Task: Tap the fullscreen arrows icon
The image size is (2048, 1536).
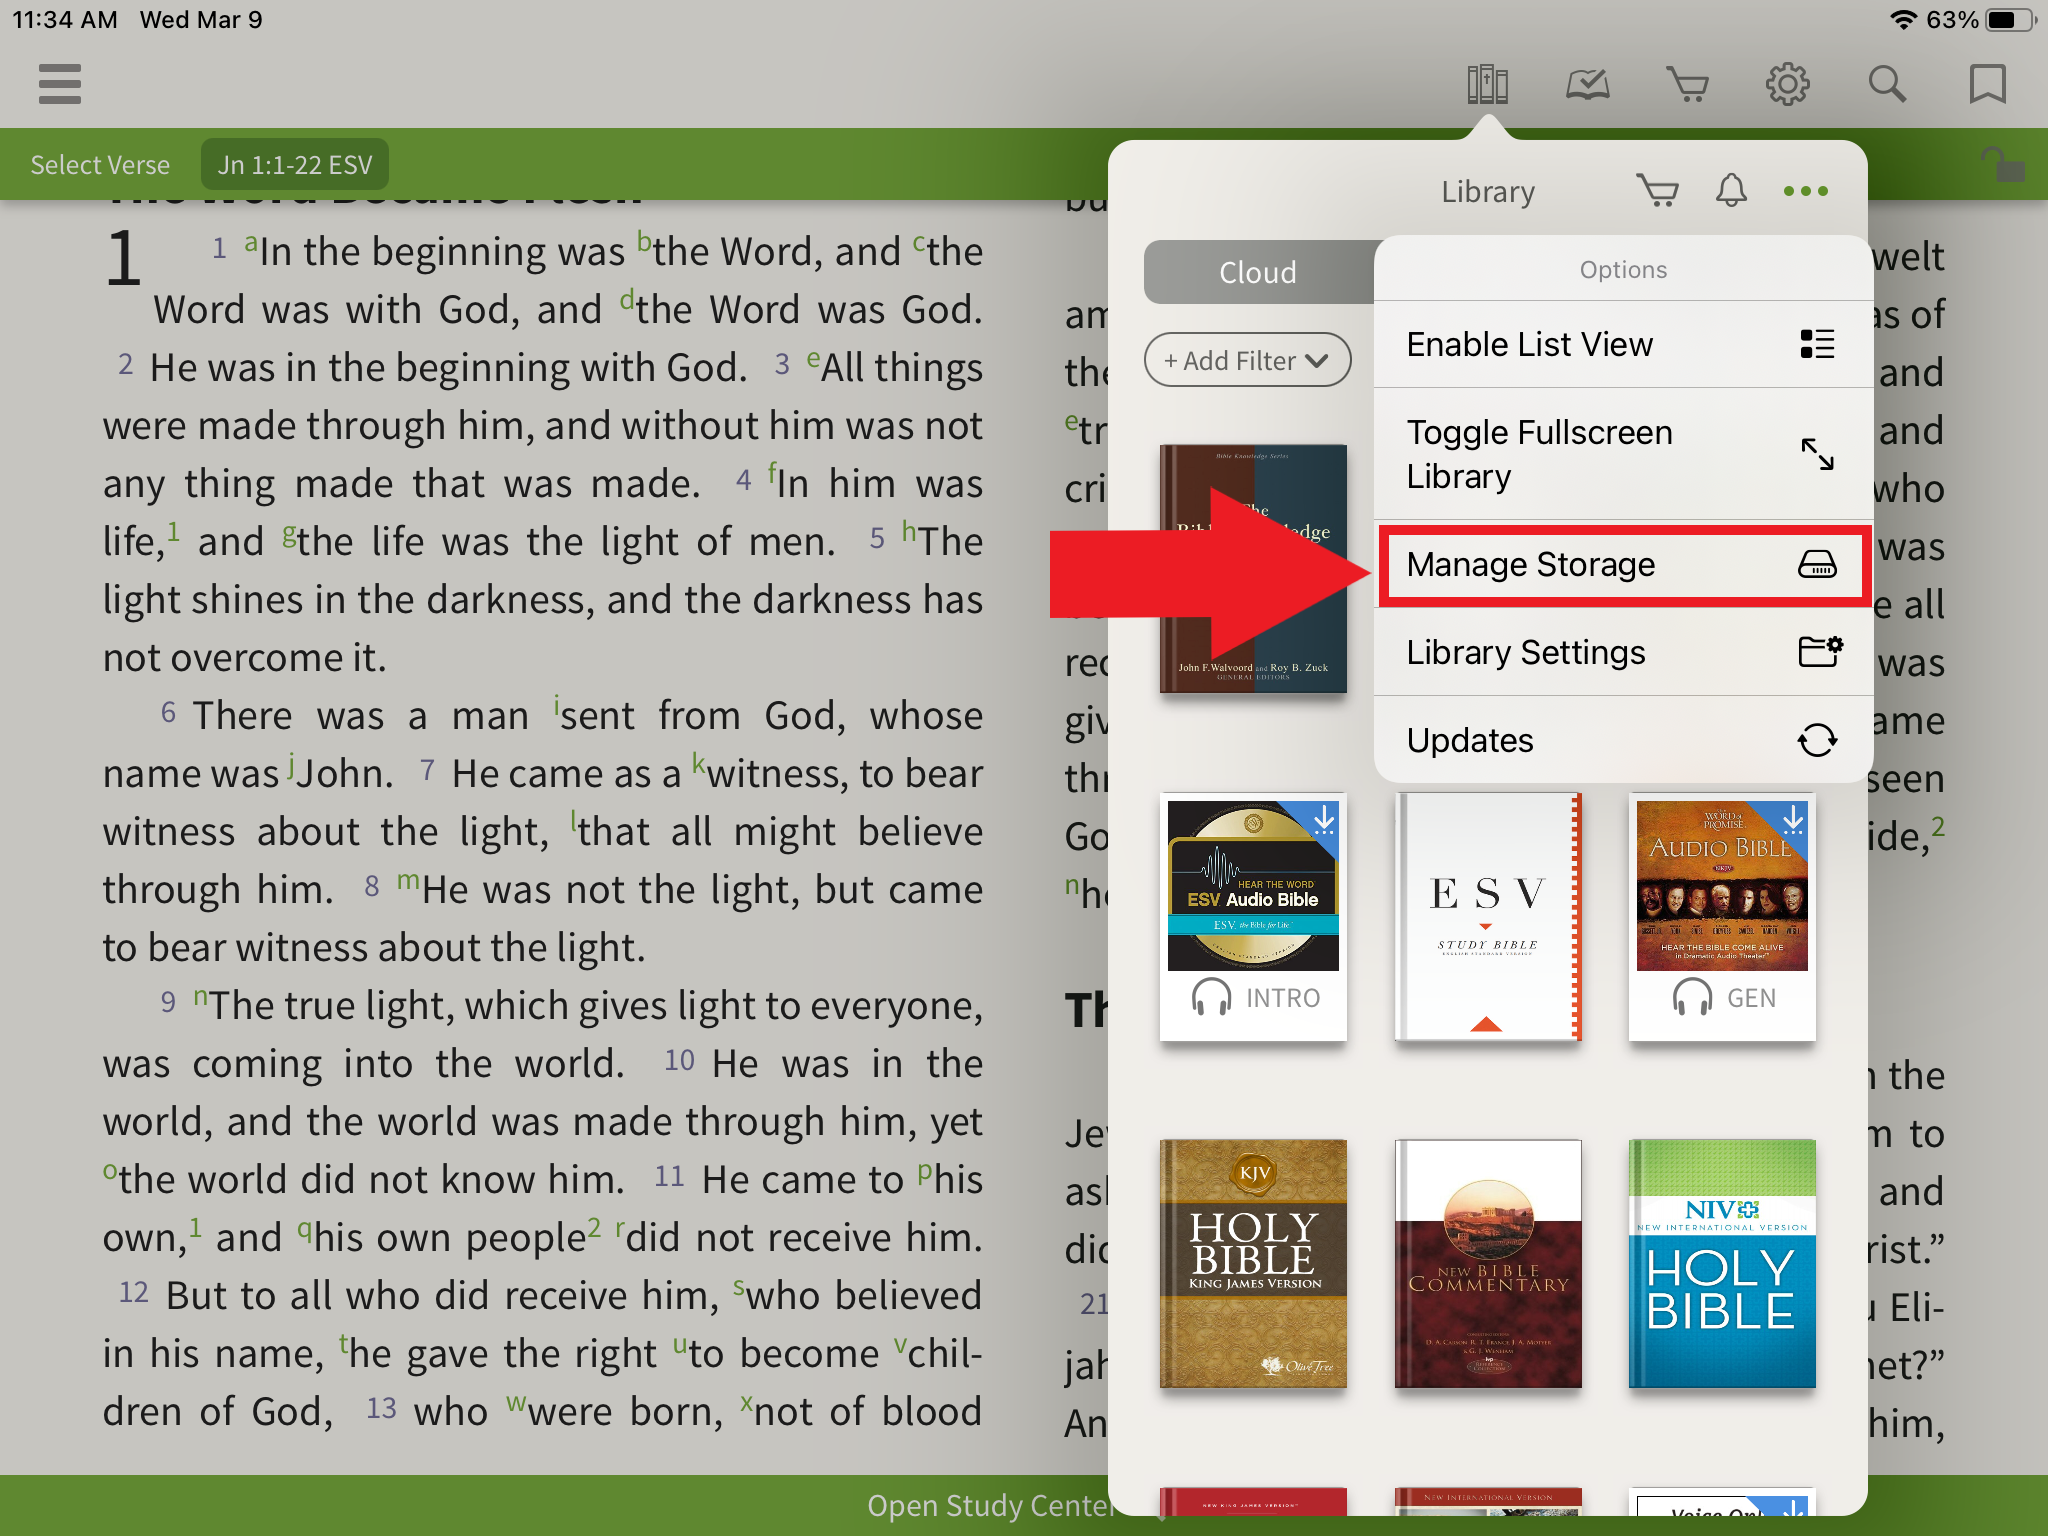Action: (1817, 454)
